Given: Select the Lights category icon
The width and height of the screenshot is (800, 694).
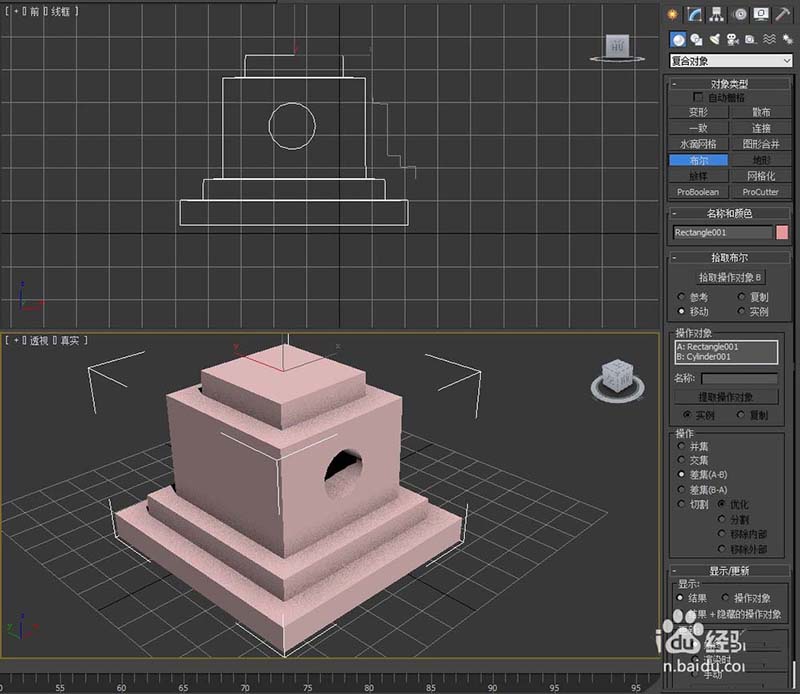Looking at the screenshot, I should [x=714, y=40].
